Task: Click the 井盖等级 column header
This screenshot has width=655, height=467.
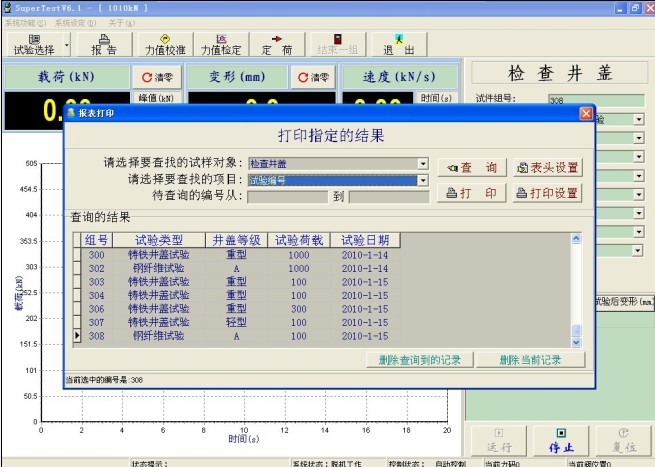Action: (236, 240)
